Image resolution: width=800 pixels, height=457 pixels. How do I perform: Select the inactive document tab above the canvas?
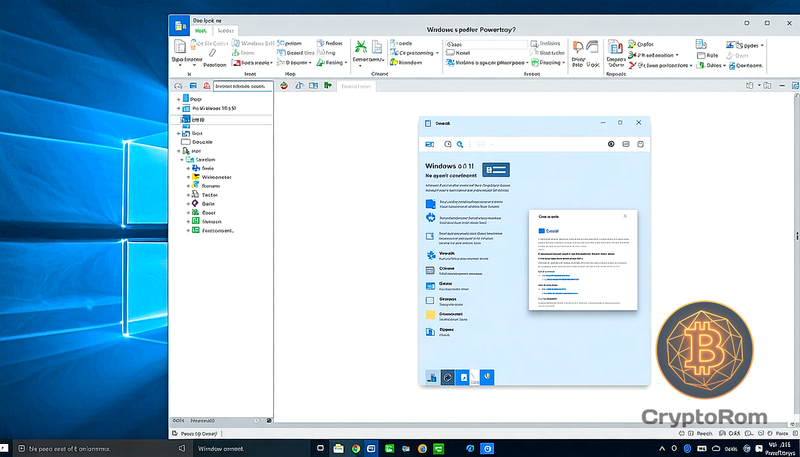pos(355,87)
